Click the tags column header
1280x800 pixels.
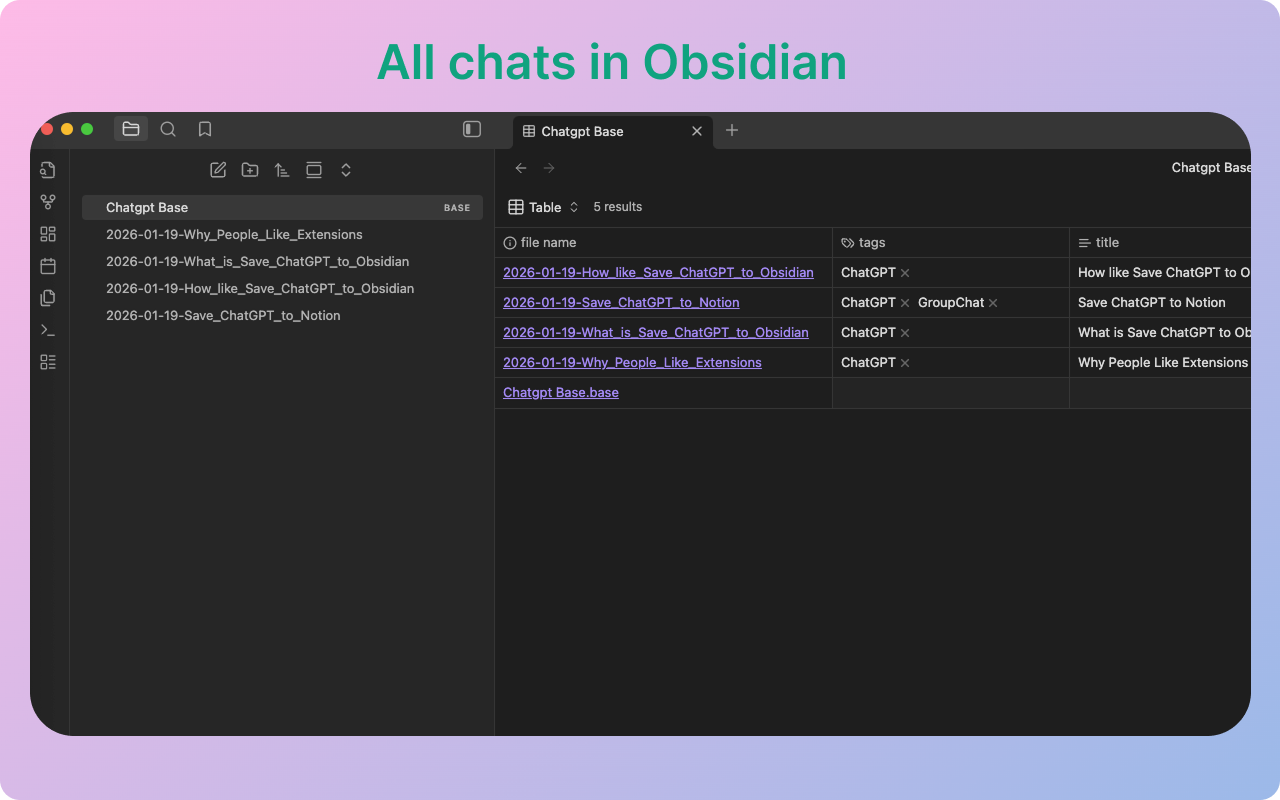[951, 243]
